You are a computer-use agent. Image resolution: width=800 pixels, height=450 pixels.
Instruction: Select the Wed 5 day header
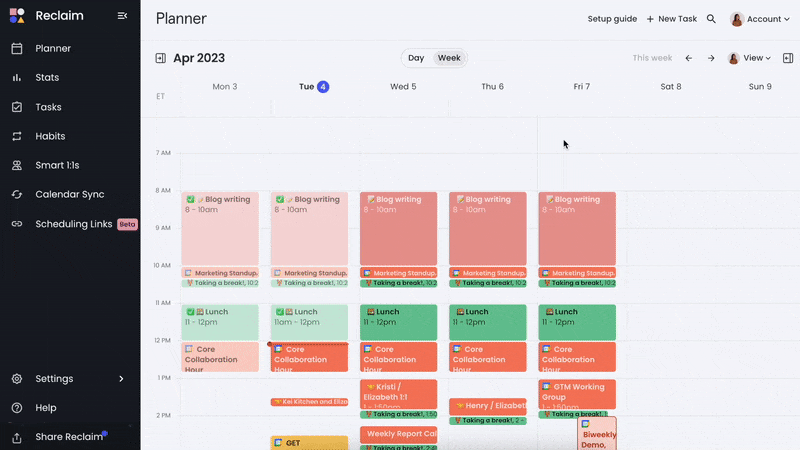coord(403,87)
